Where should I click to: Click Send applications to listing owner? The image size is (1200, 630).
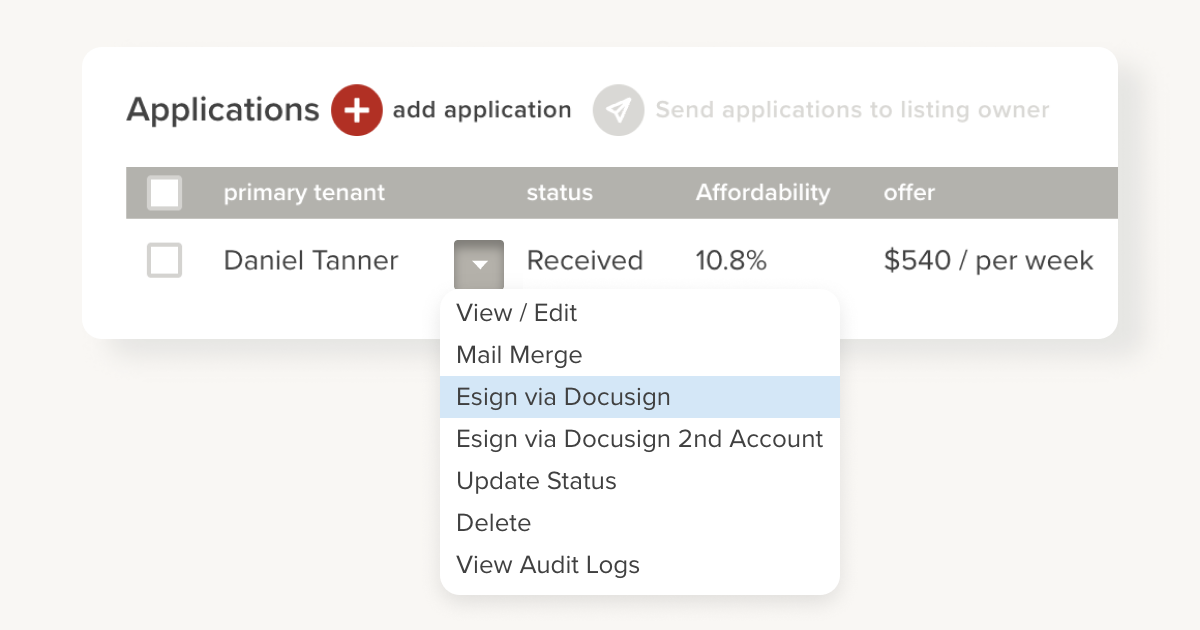point(852,110)
